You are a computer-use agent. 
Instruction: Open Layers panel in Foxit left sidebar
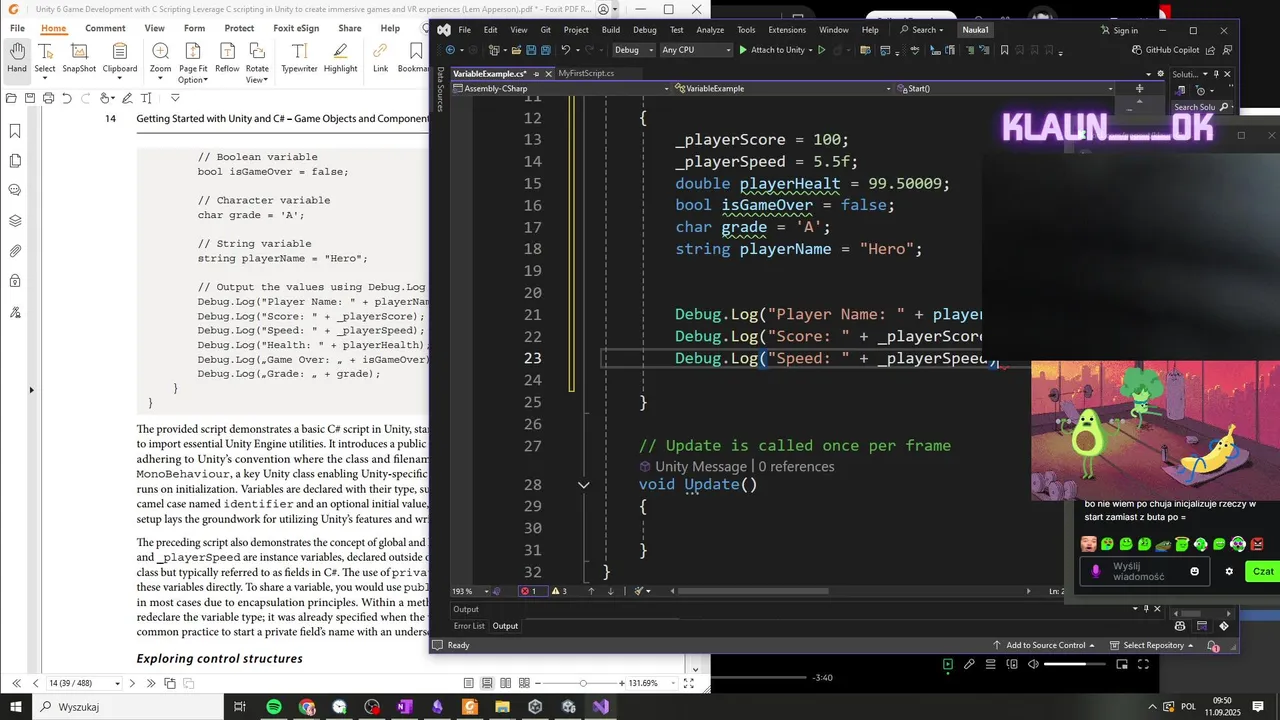(x=15, y=221)
